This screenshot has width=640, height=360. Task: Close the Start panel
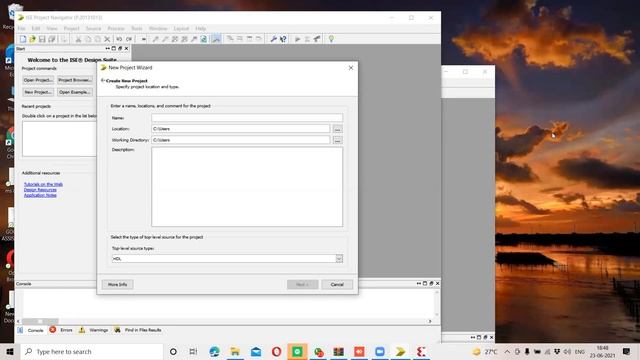(127, 49)
